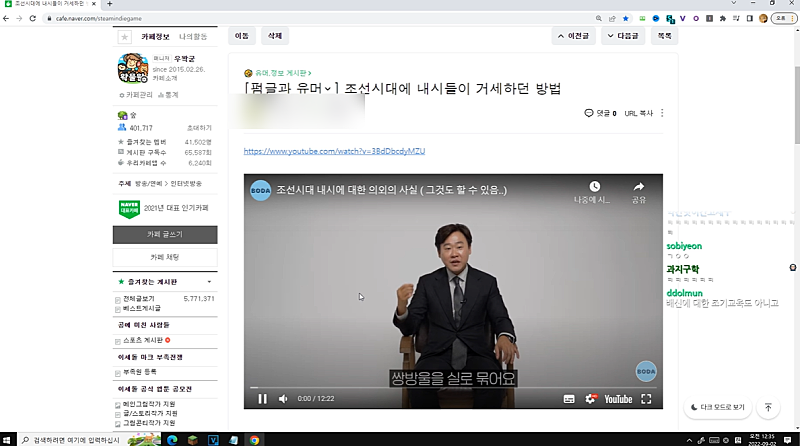
Task: Check the 베스트게시글 checkbox
Action: click(x=120, y=309)
